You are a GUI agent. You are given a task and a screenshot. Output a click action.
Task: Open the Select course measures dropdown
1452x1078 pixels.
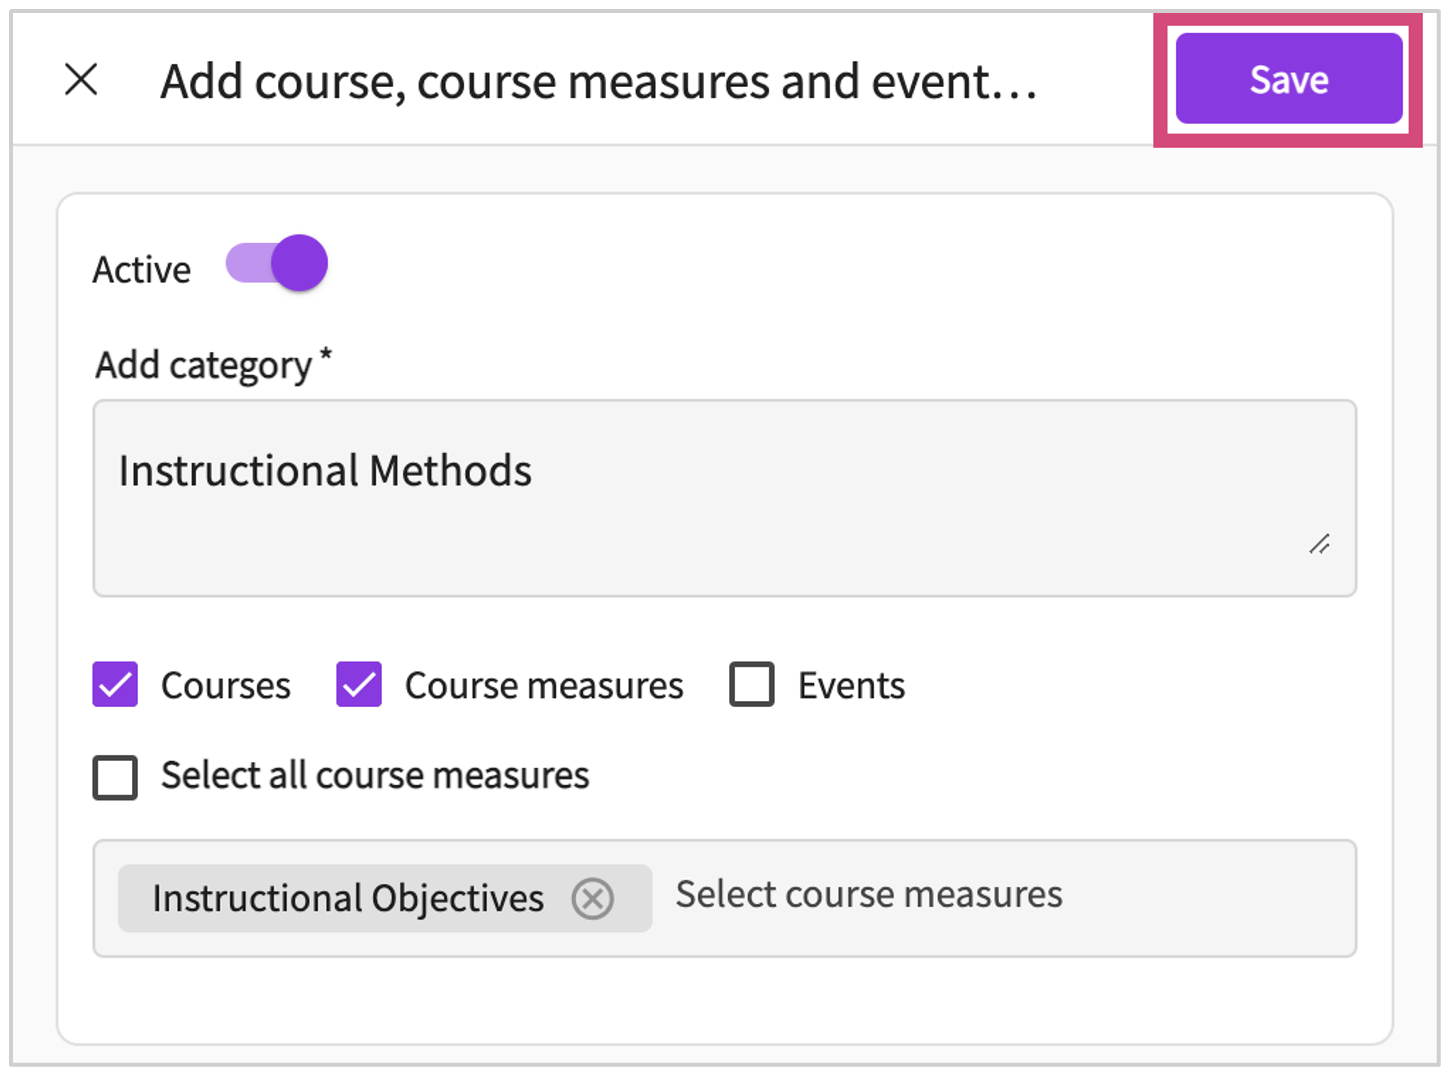1000,895
